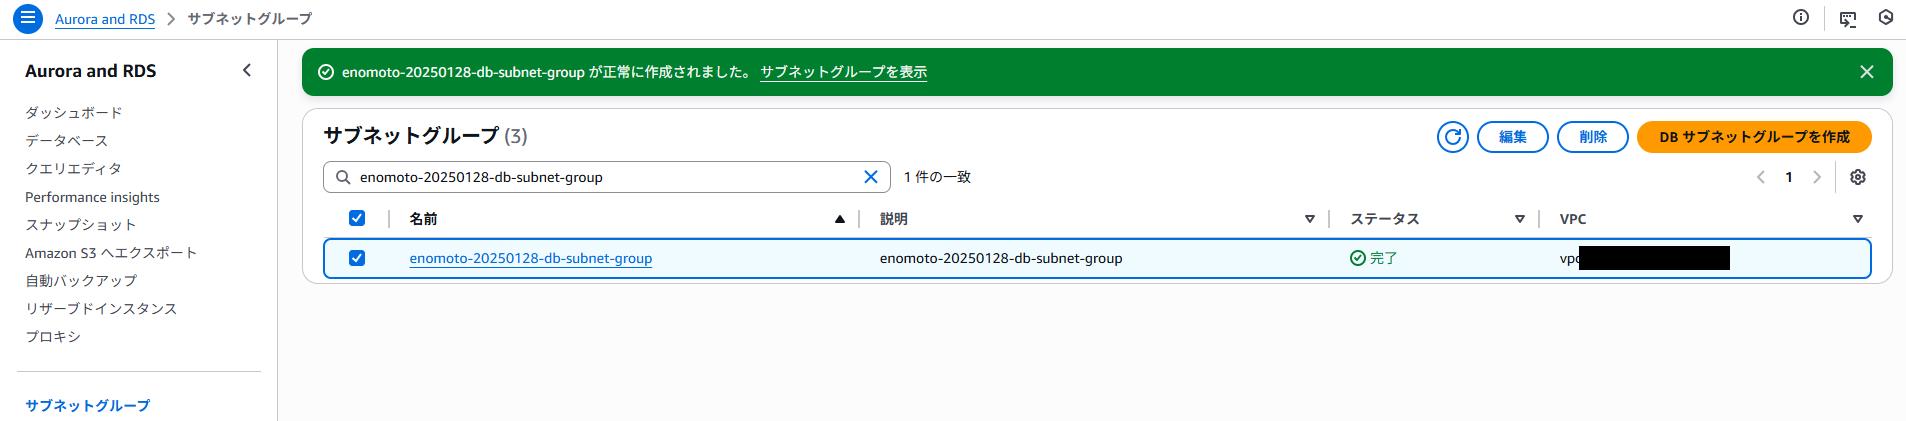The height and width of the screenshot is (421, 1906).
Task: Click the 編集 button
Action: click(x=1513, y=137)
